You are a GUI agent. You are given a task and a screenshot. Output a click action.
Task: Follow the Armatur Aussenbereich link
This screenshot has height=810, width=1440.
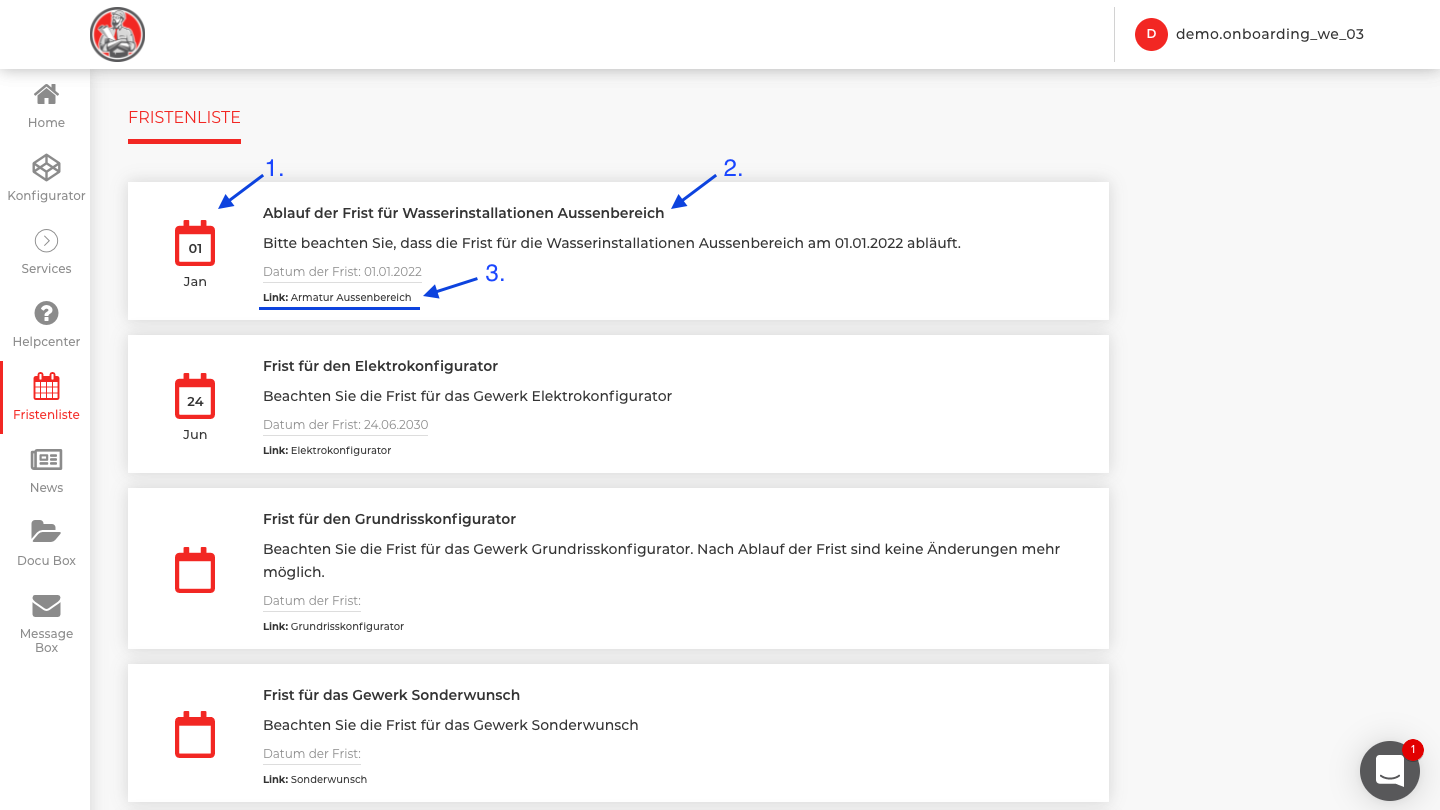(x=350, y=297)
